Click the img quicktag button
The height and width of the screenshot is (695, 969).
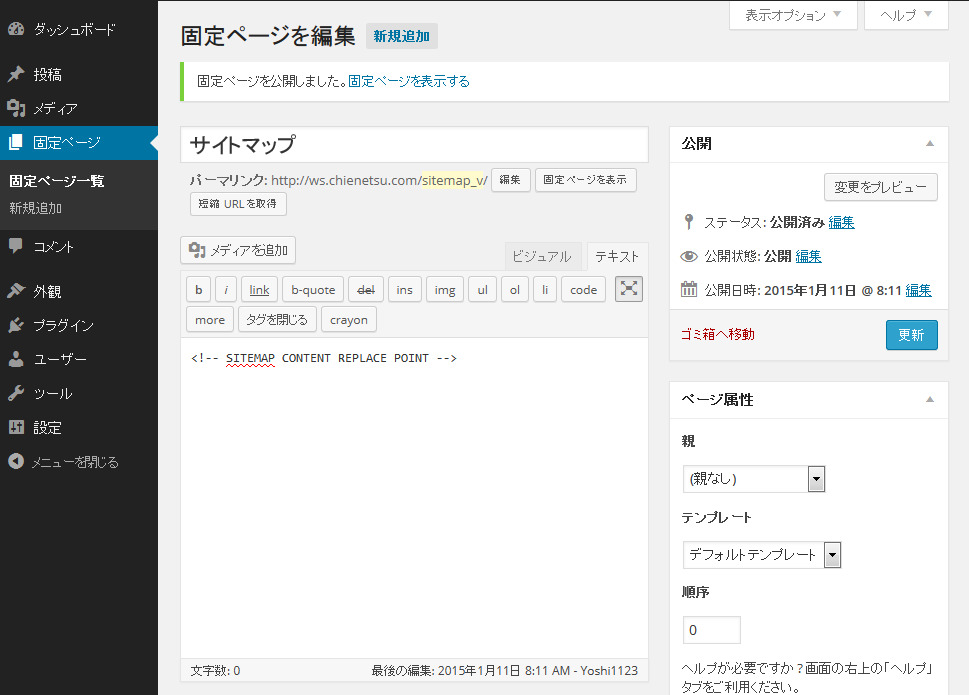point(445,289)
